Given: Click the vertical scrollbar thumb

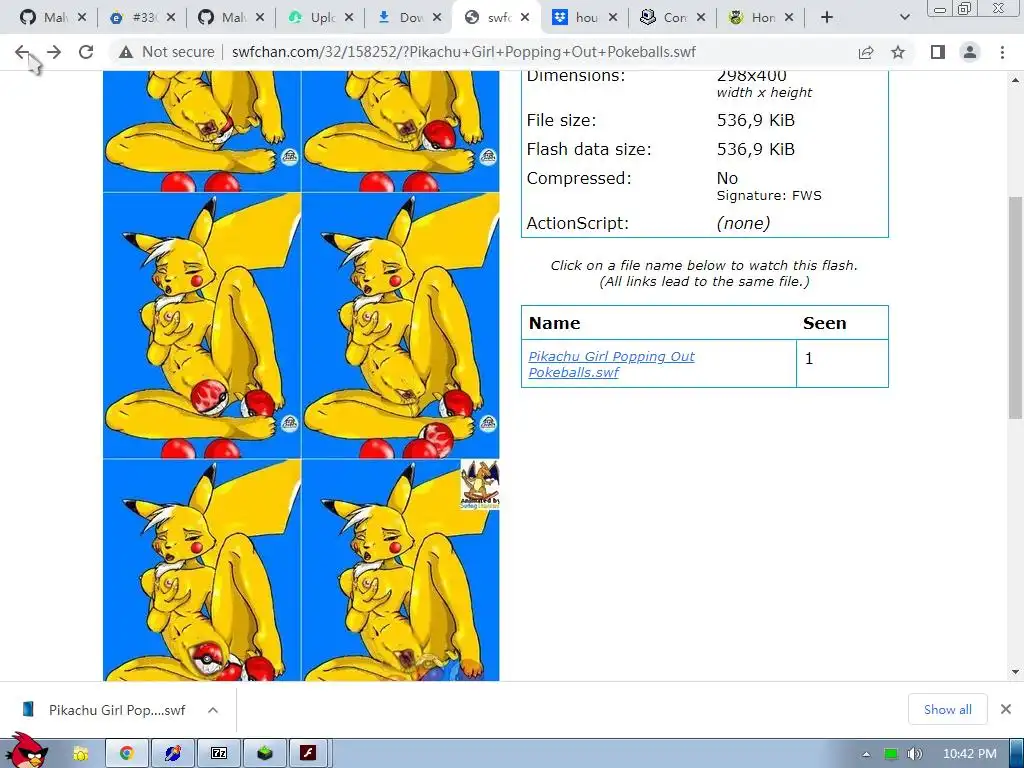Looking at the screenshot, I should click(1015, 307).
